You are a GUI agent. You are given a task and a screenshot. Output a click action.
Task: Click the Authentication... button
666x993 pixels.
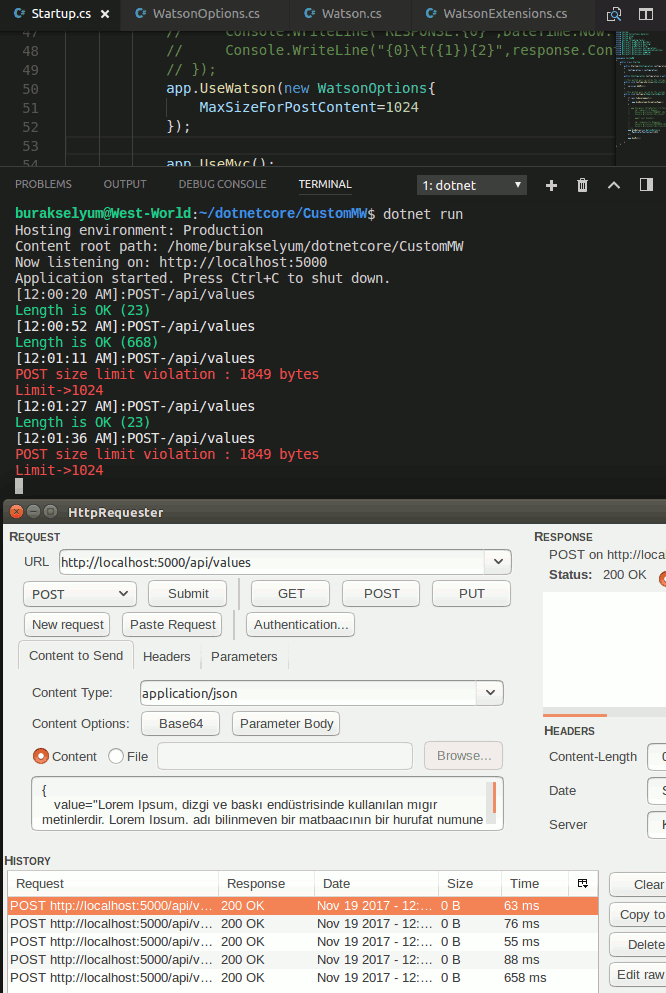[x=301, y=624]
